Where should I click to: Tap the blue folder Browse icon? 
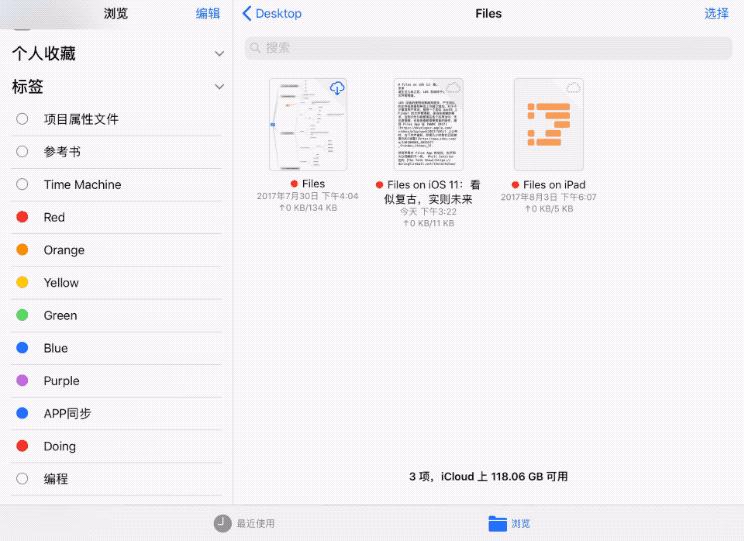click(498, 523)
